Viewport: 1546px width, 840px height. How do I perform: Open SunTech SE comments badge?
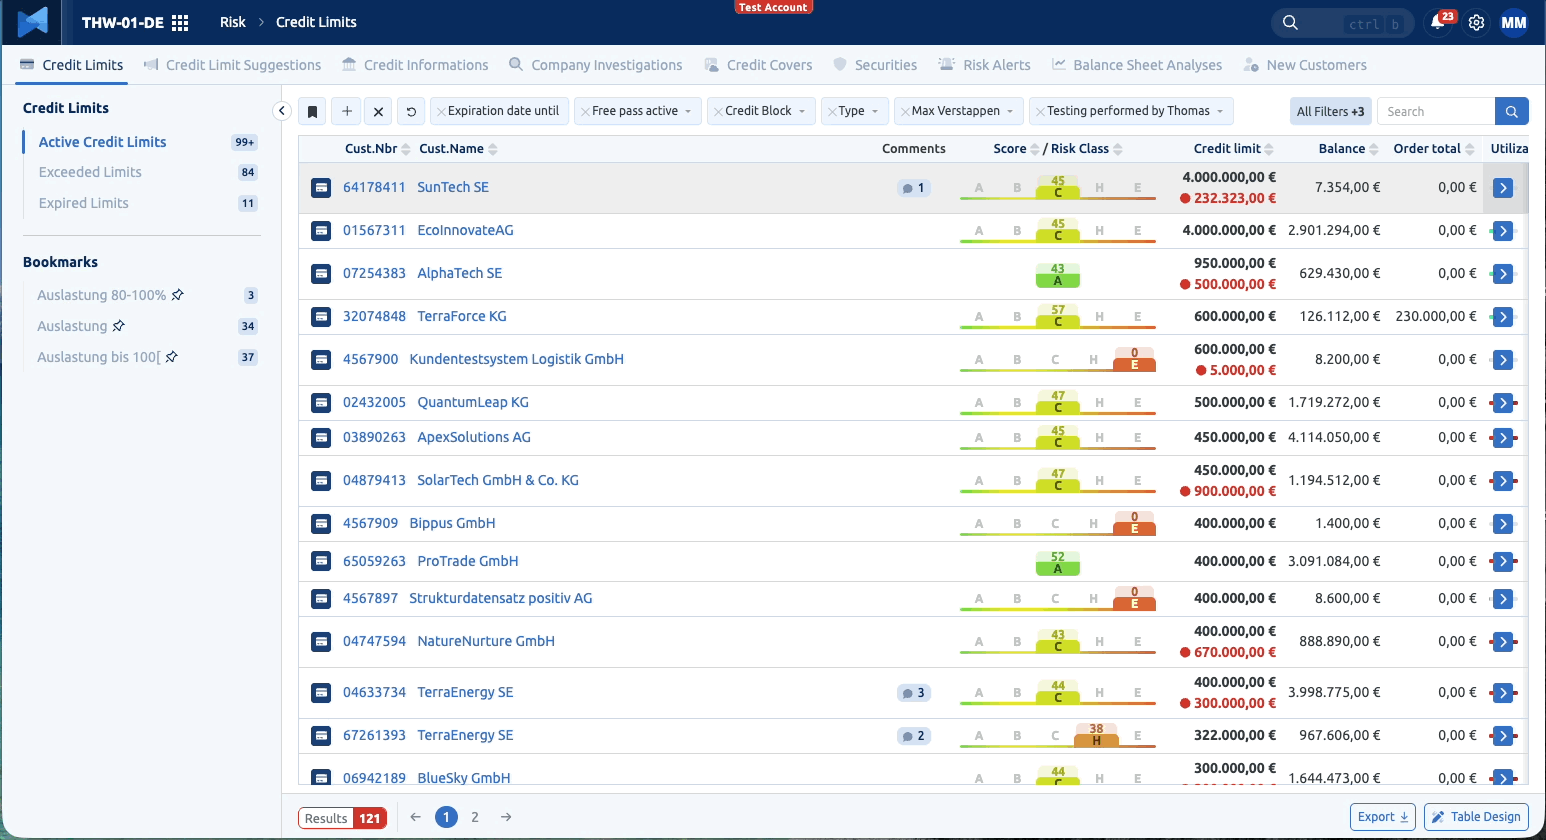[914, 188]
